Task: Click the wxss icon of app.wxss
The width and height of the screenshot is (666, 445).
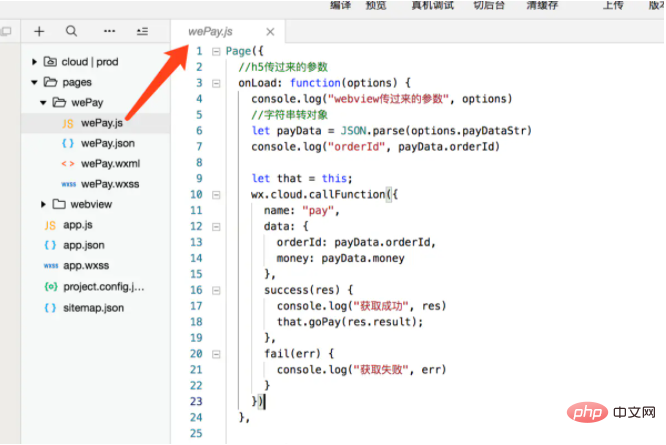Action: point(51,266)
